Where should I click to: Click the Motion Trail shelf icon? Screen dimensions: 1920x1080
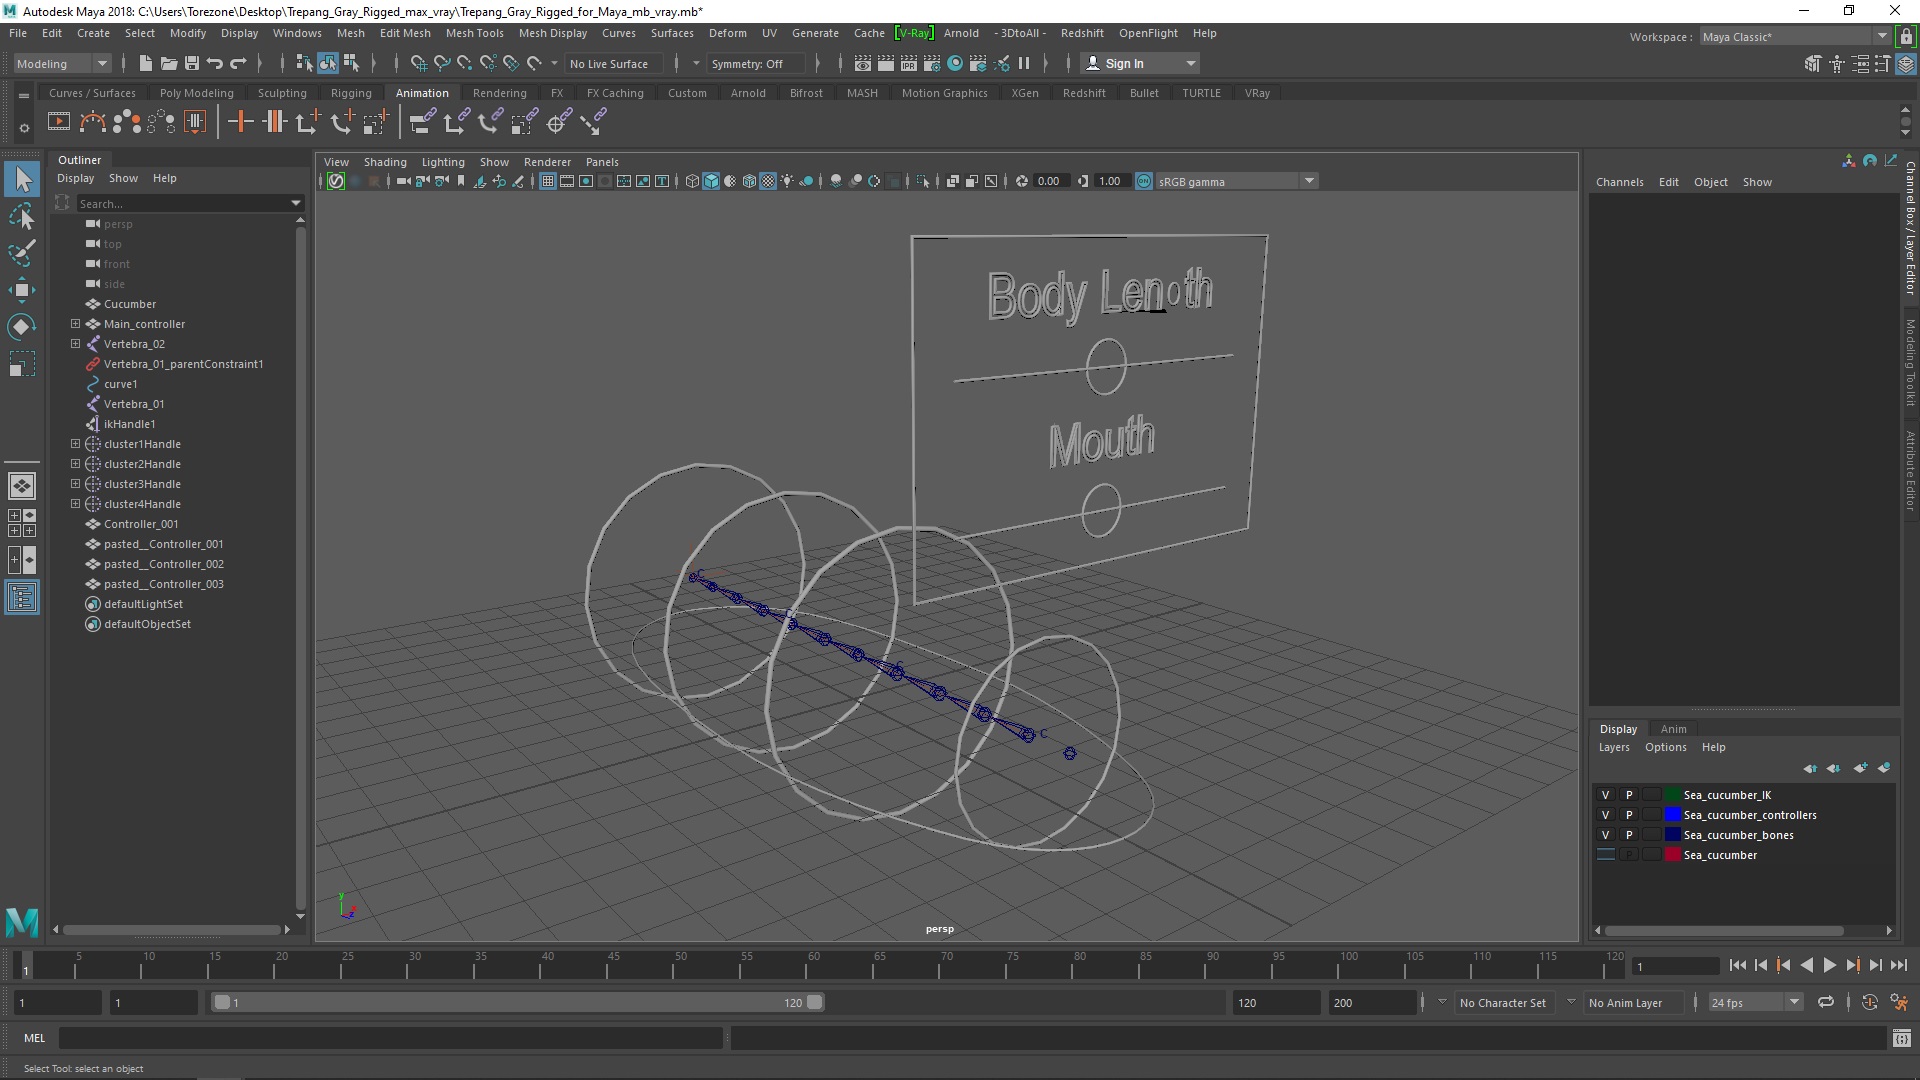pos(93,122)
